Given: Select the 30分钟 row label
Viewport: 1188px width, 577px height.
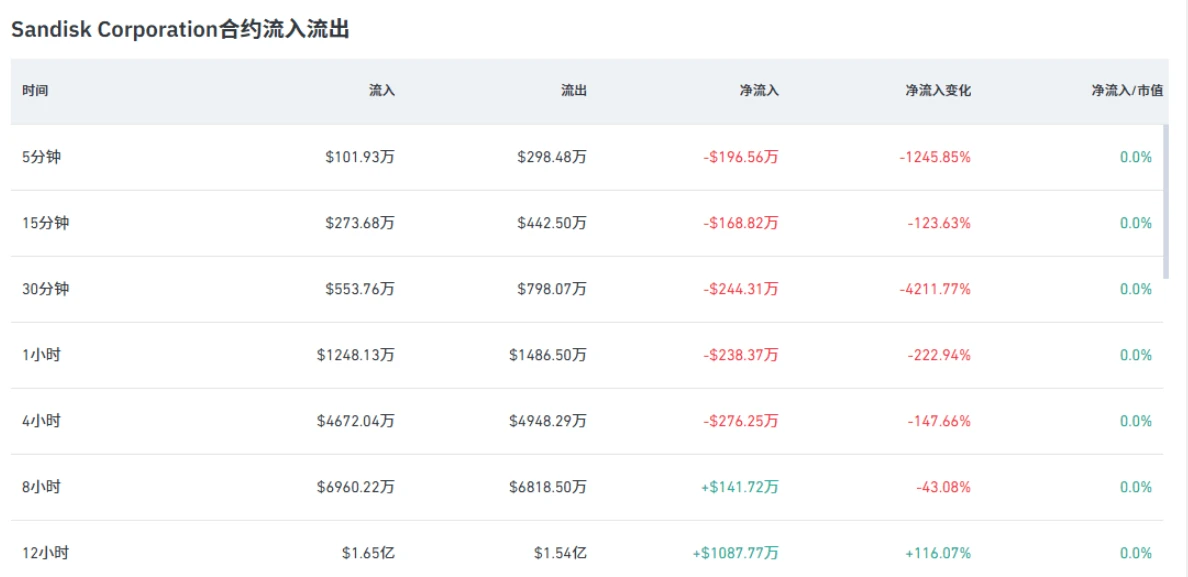Looking at the screenshot, I should pos(45,289).
